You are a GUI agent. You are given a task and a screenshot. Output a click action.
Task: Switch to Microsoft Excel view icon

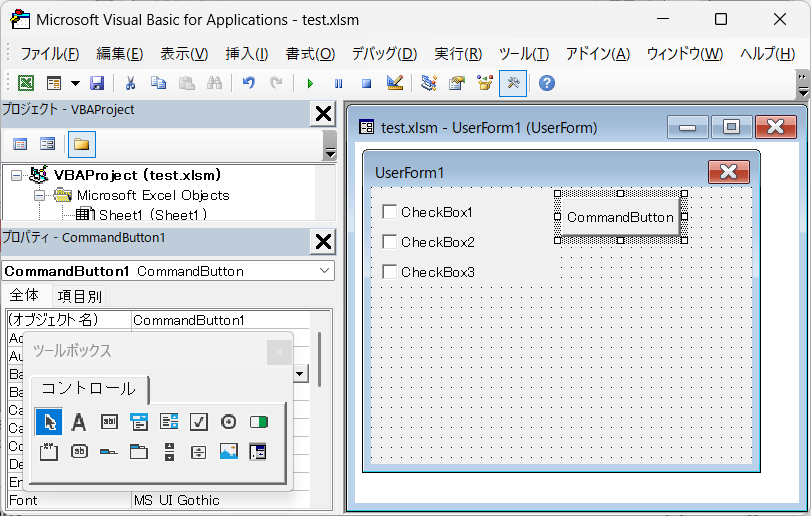coord(26,83)
